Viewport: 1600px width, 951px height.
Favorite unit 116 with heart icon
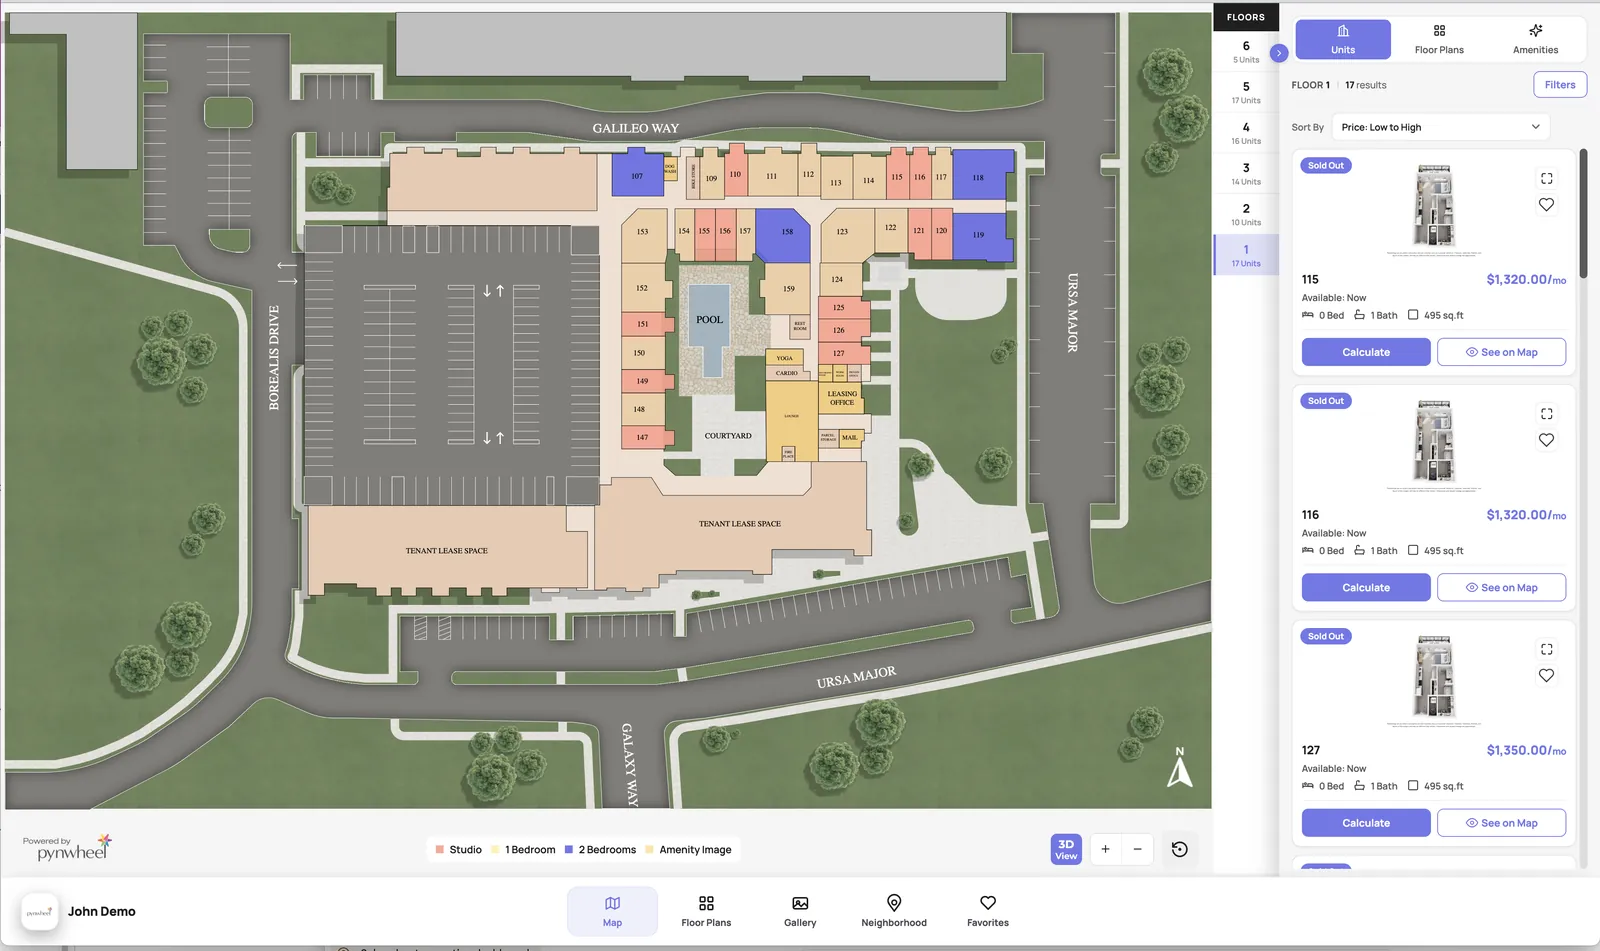[x=1546, y=440]
